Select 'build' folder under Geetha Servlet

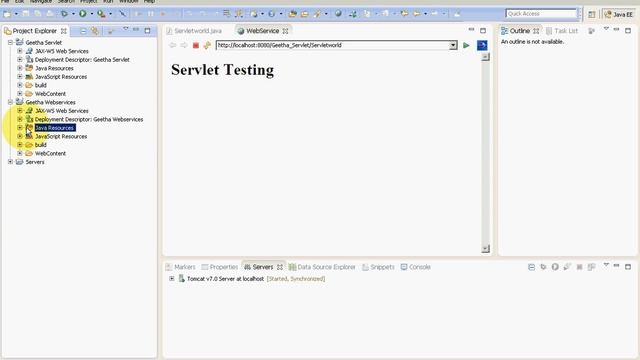point(40,85)
